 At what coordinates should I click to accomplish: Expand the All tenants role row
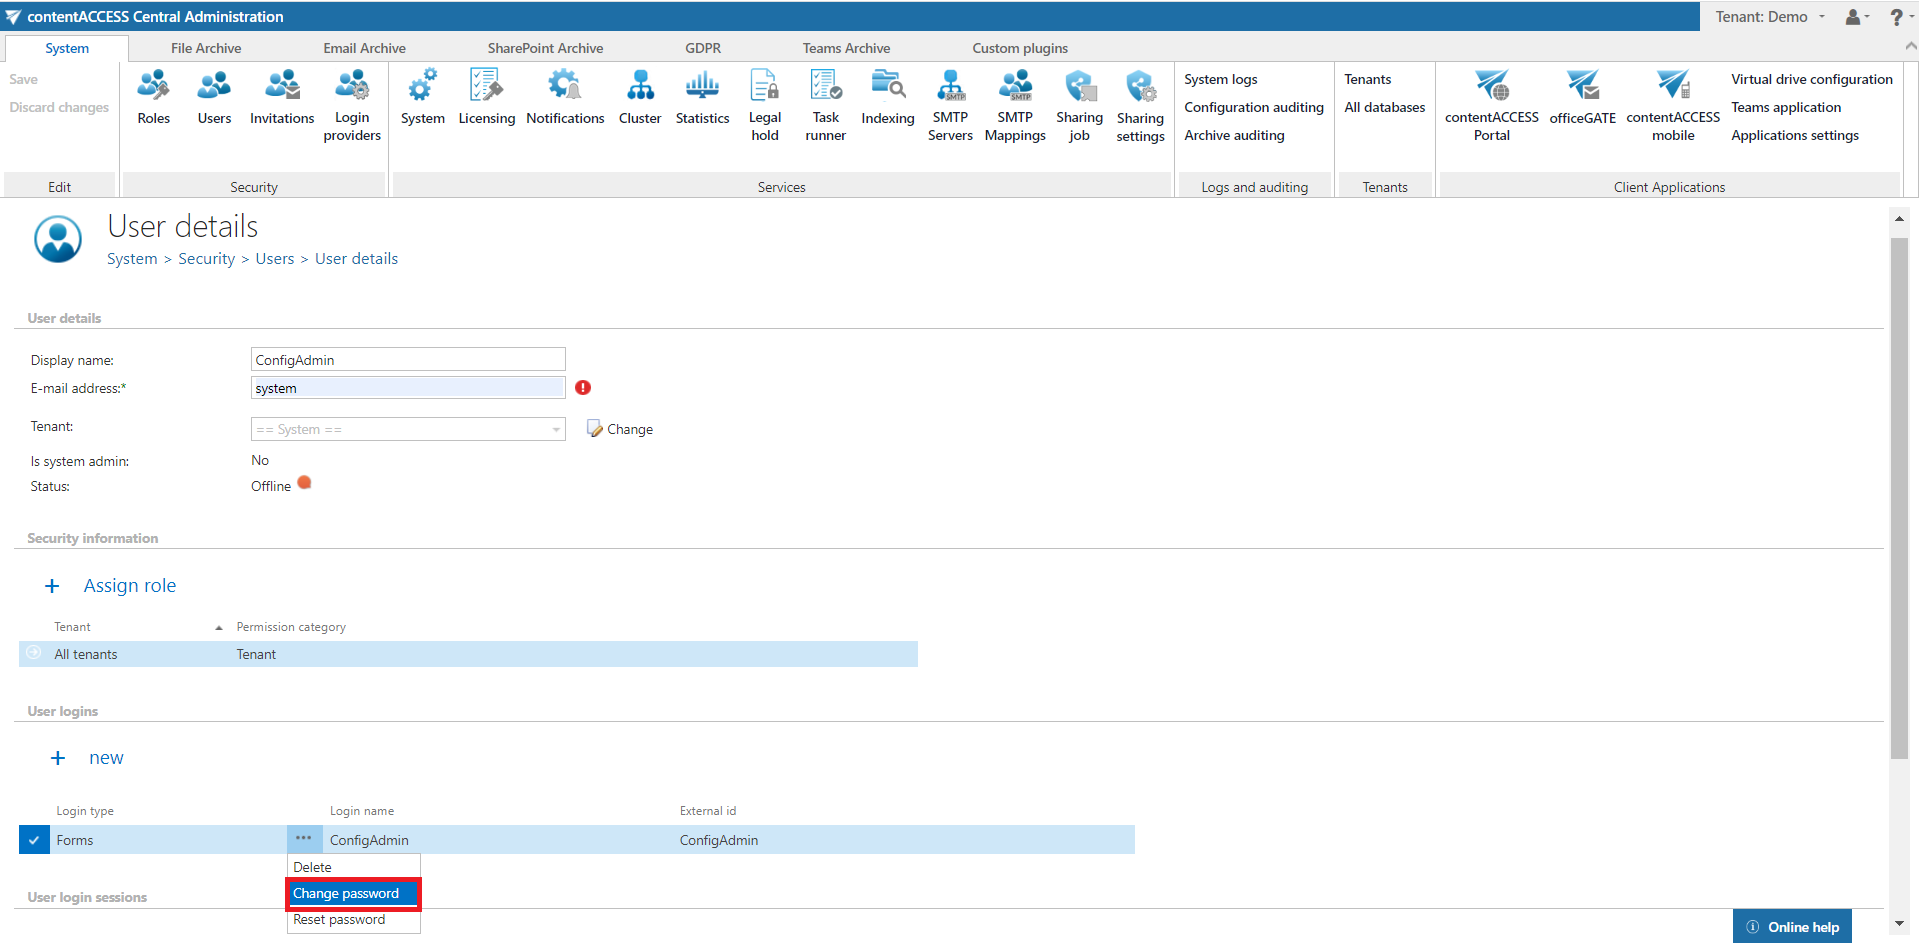[34, 653]
